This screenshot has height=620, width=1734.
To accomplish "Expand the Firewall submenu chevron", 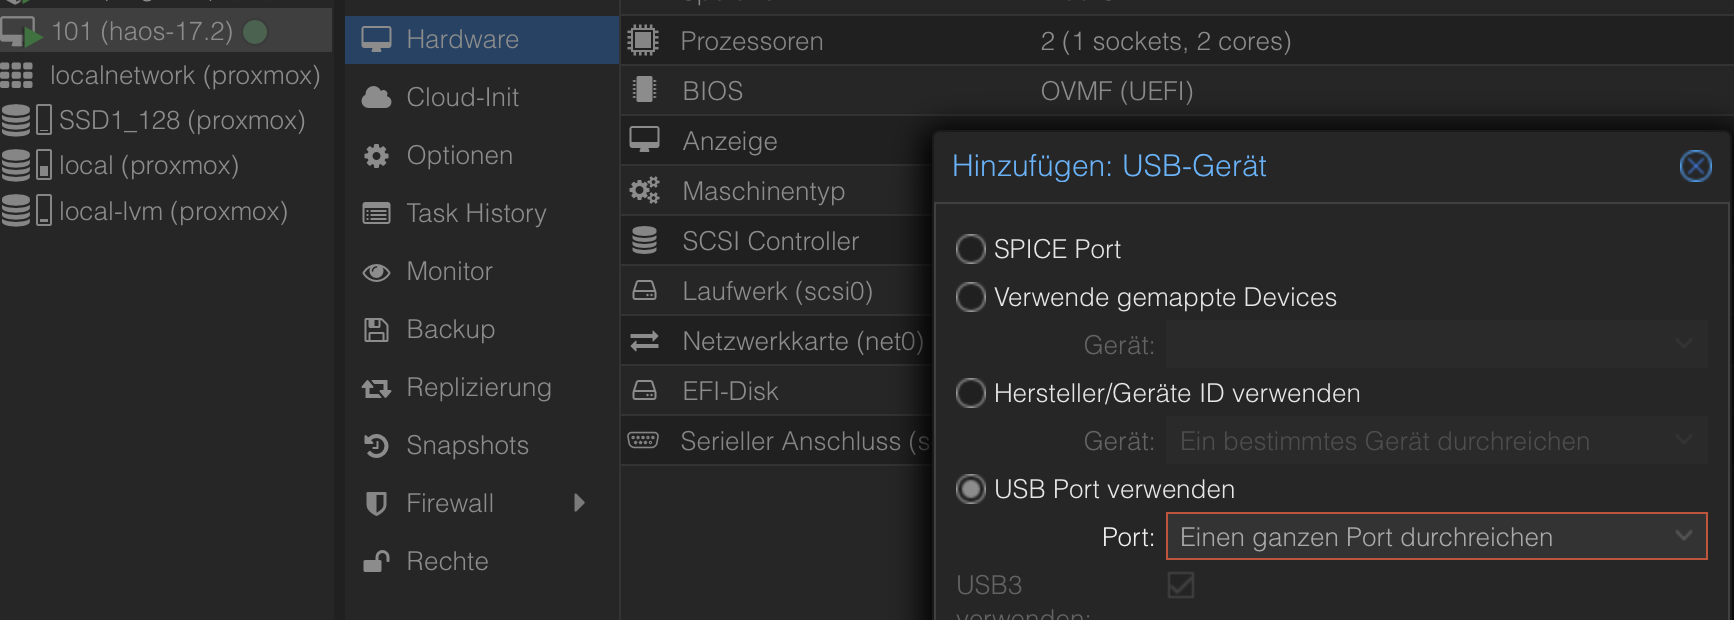I will [580, 503].
